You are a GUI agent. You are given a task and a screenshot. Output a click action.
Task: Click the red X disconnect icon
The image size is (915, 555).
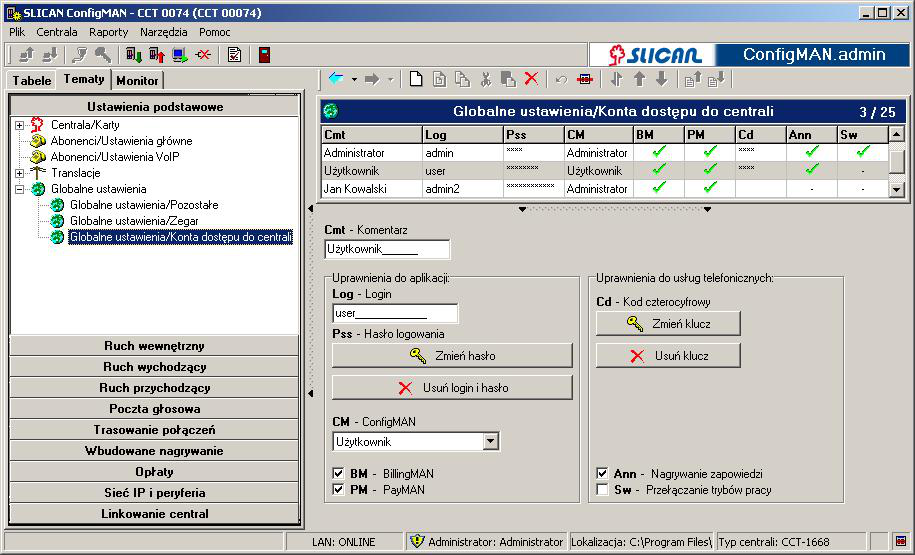(x=203, y=55)
